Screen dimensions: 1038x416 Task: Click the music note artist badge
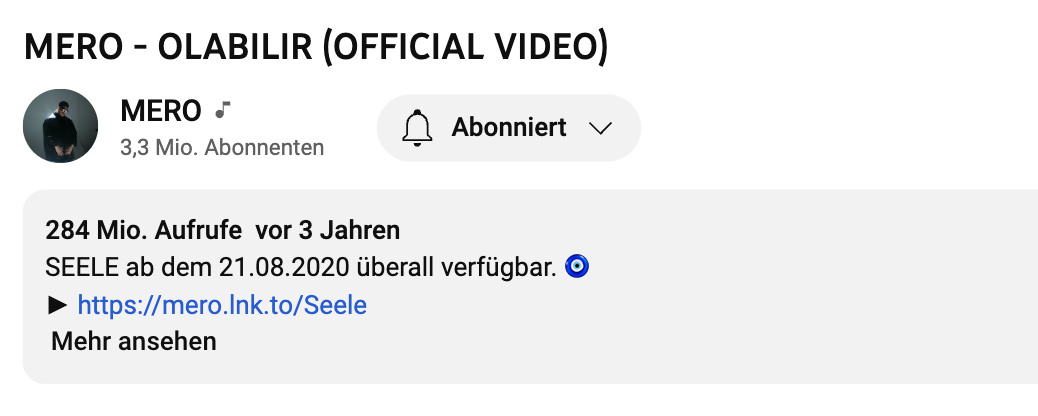coord(224,108)
